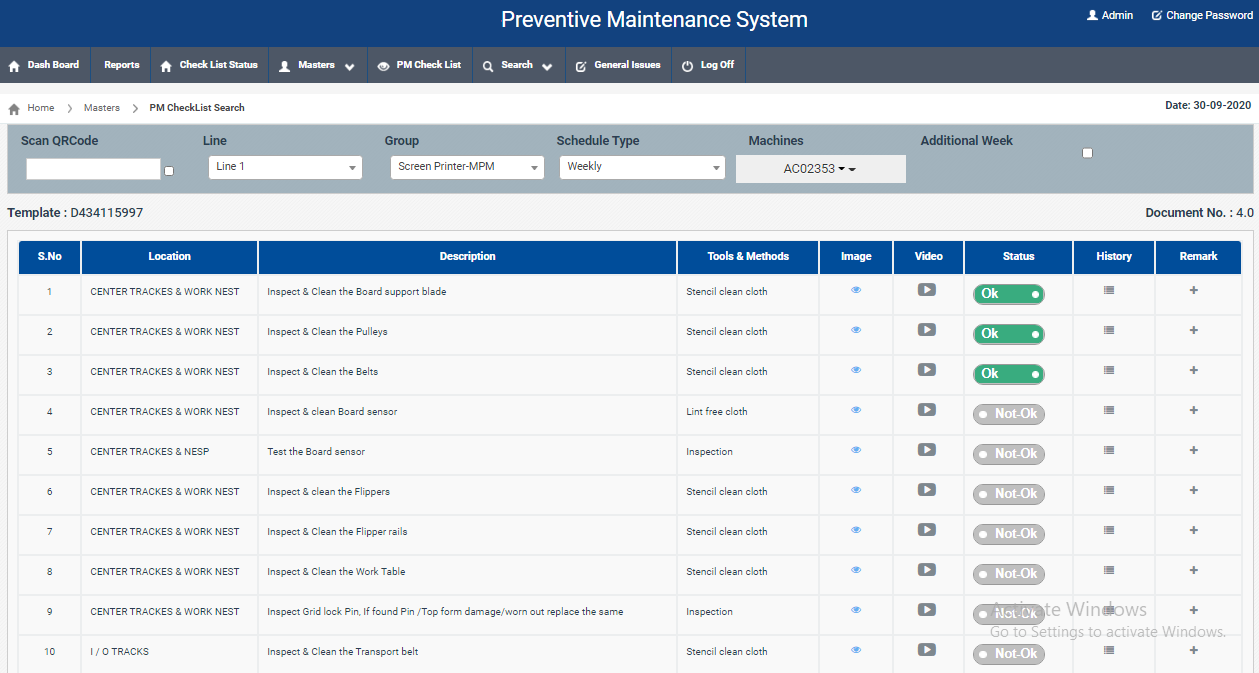The width and height of the screenshot is (1259, 673).
Task: Focus the Scan QRCode input field
Action: [93, 169]
